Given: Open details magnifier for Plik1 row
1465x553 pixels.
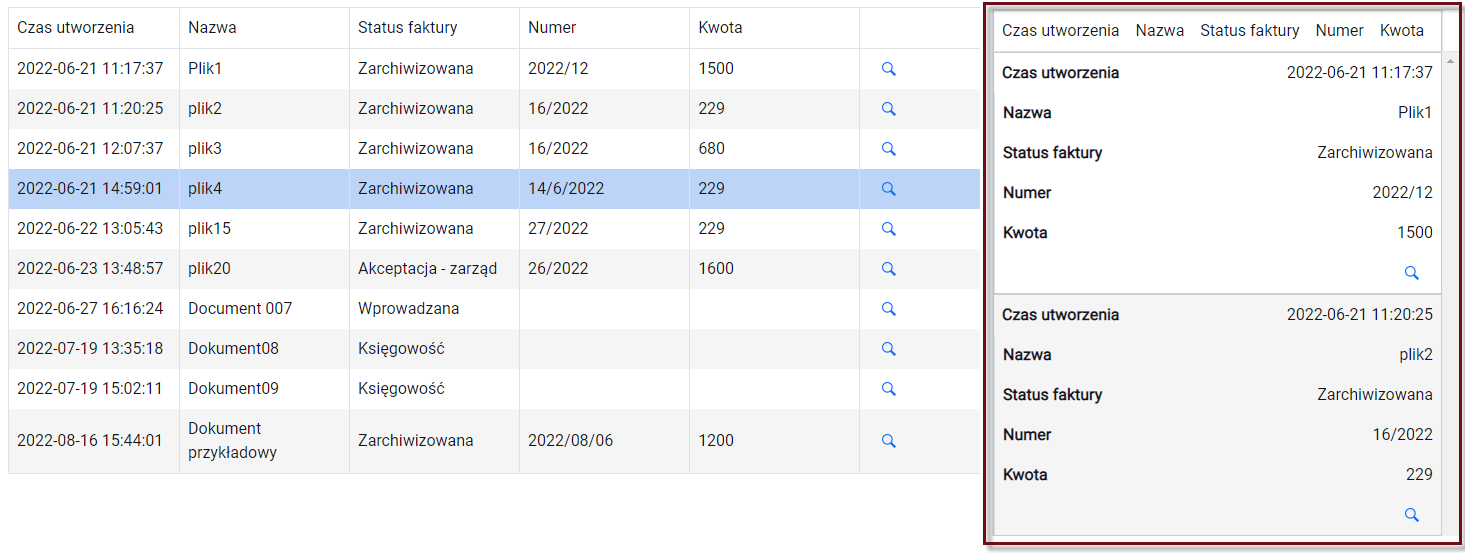Looking at the screenshot, I should [x=888, y=69].
